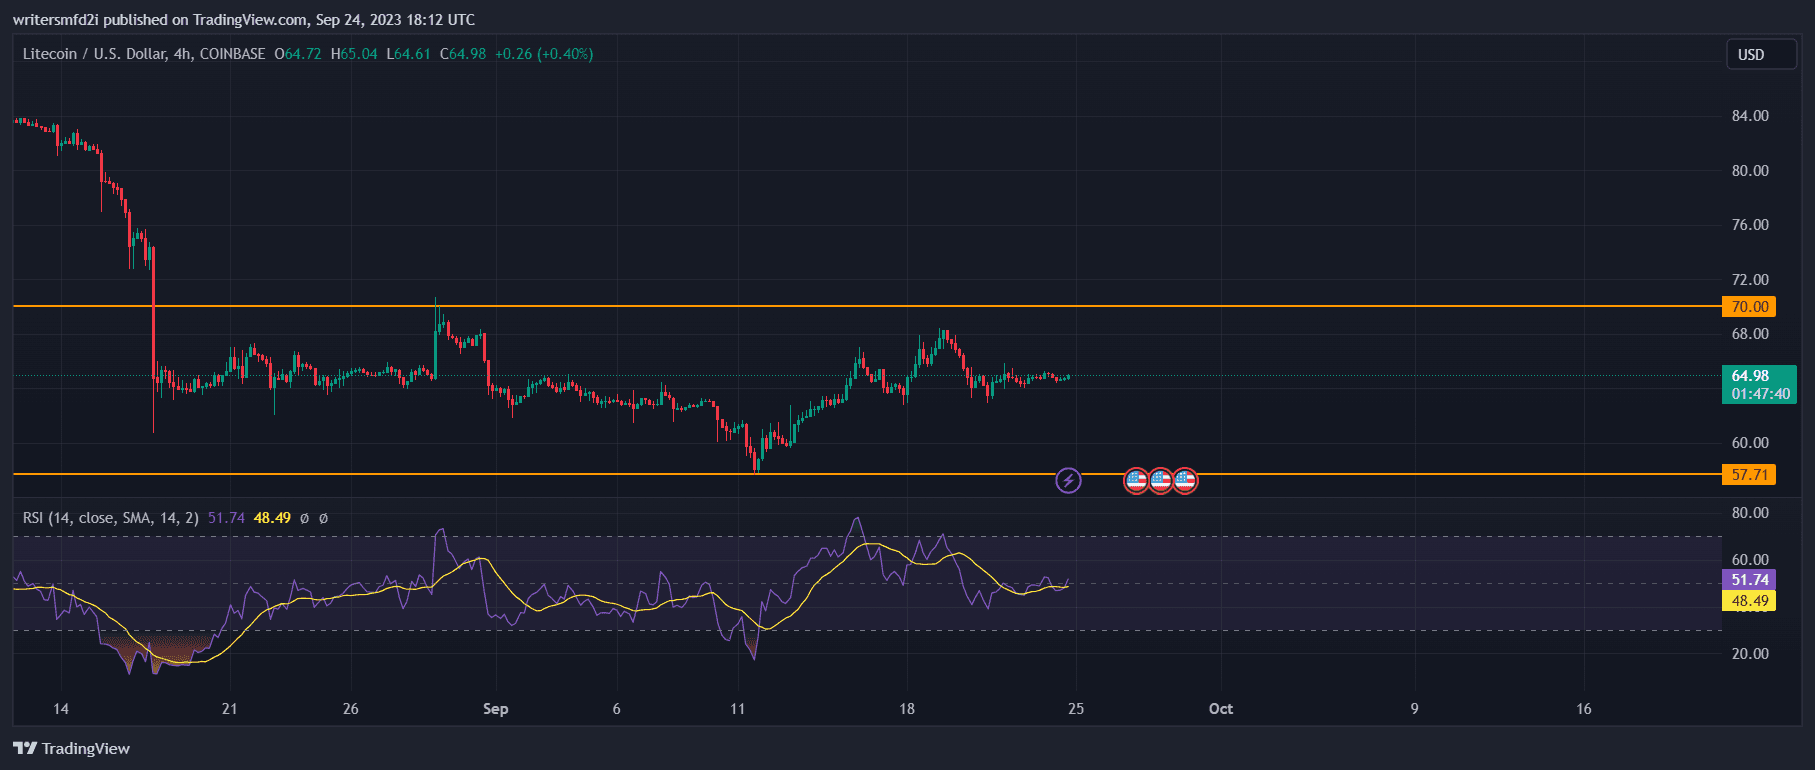Click the 20.00 label on RSI scale
Screen dimensions: 1815x770
[1750, 654]
